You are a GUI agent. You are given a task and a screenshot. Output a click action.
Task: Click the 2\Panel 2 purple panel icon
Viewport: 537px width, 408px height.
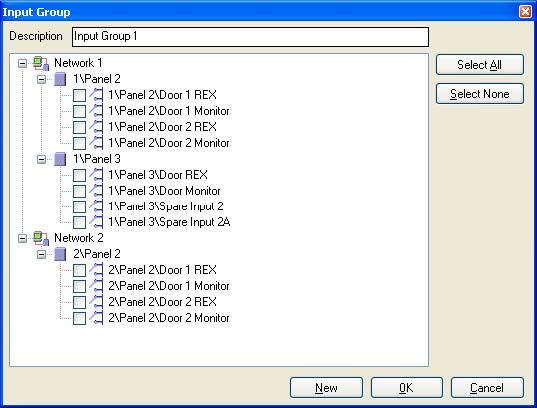click(60, 255)
